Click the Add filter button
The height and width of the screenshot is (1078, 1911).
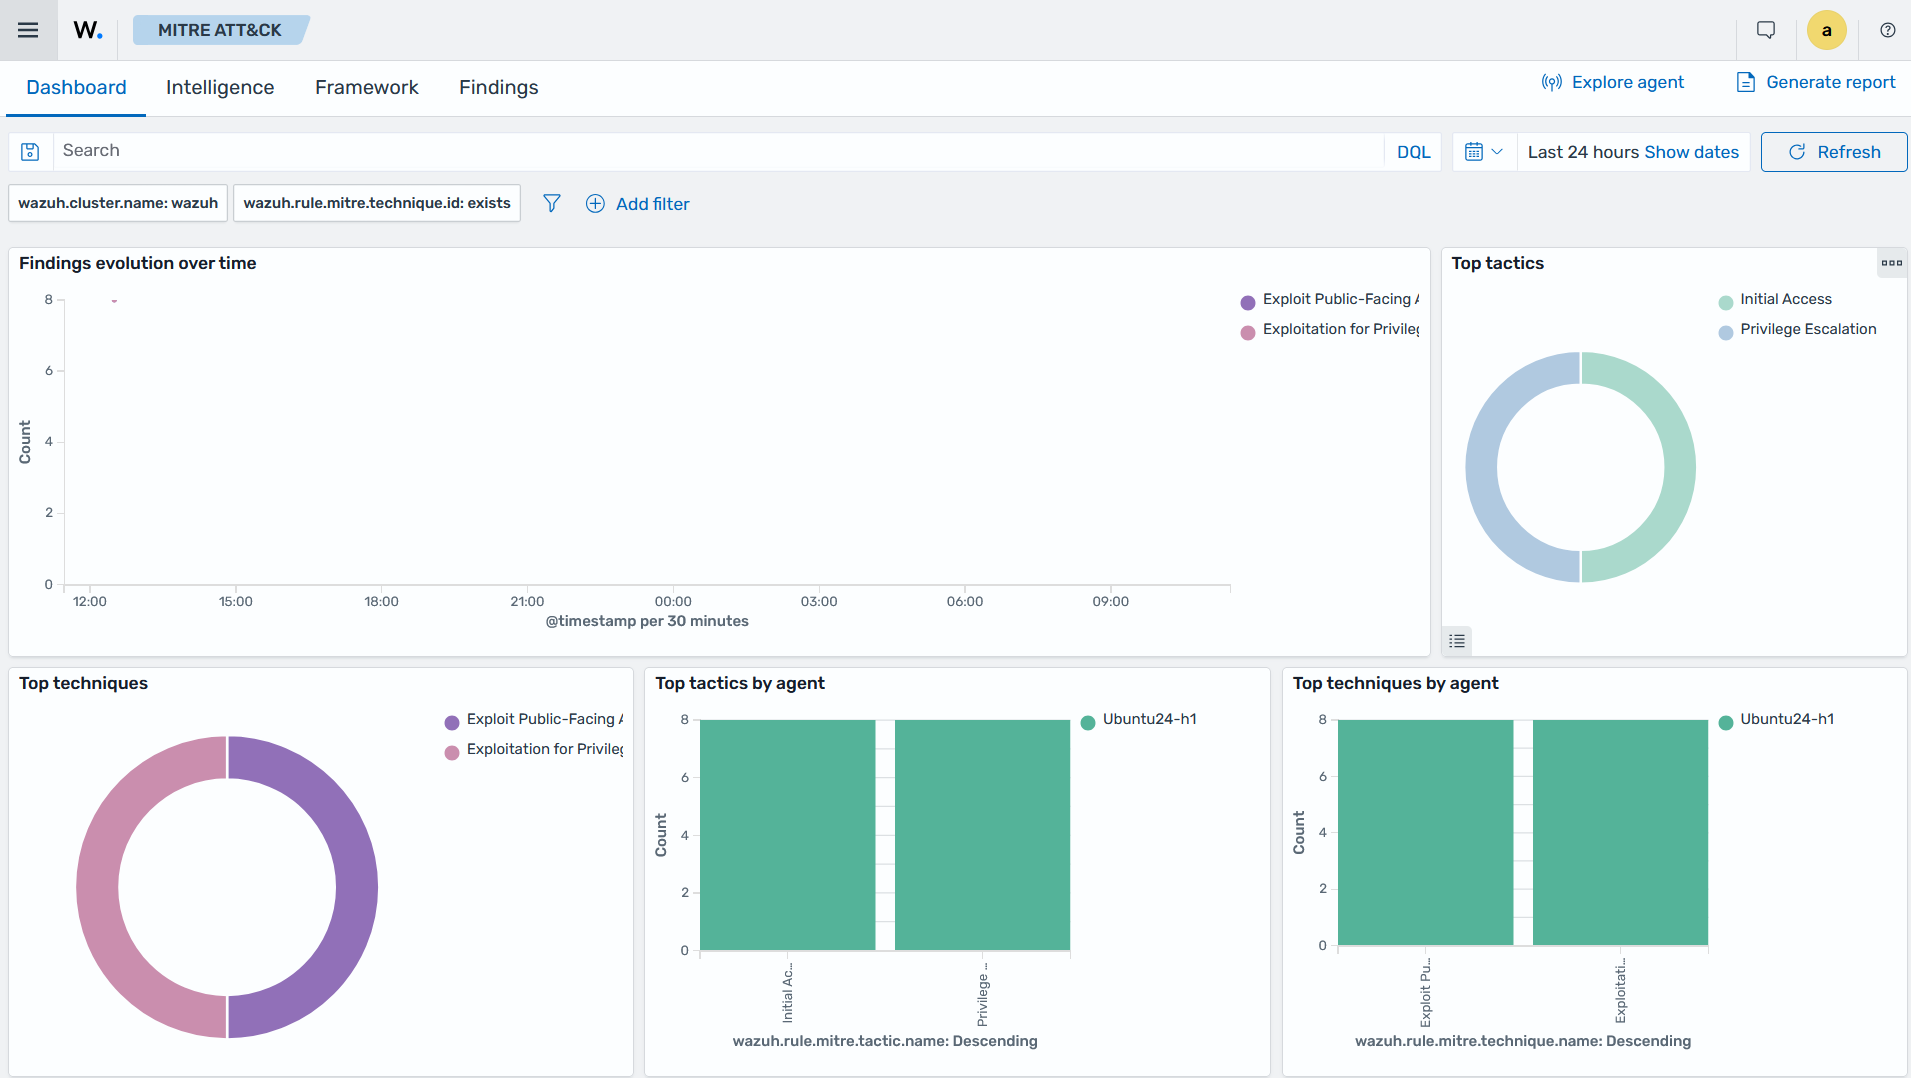pos(638,204)
